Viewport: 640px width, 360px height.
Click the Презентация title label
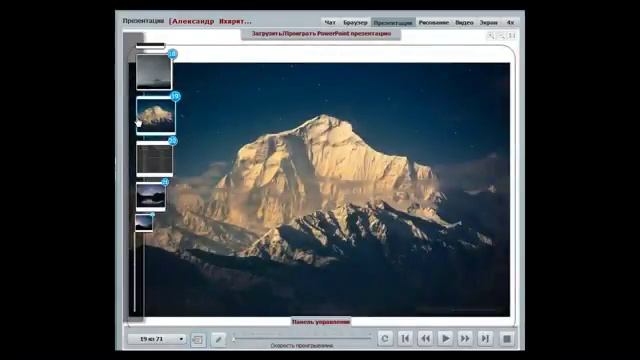pos(143,21)
